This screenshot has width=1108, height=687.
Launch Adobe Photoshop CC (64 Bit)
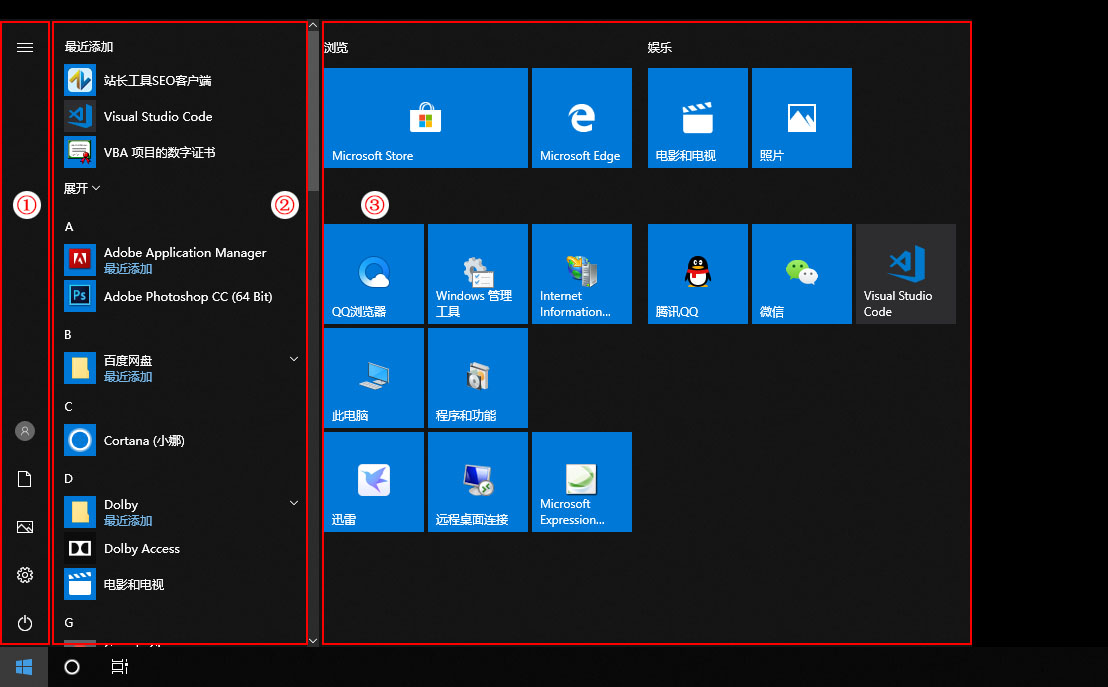(x=180, y=296)
